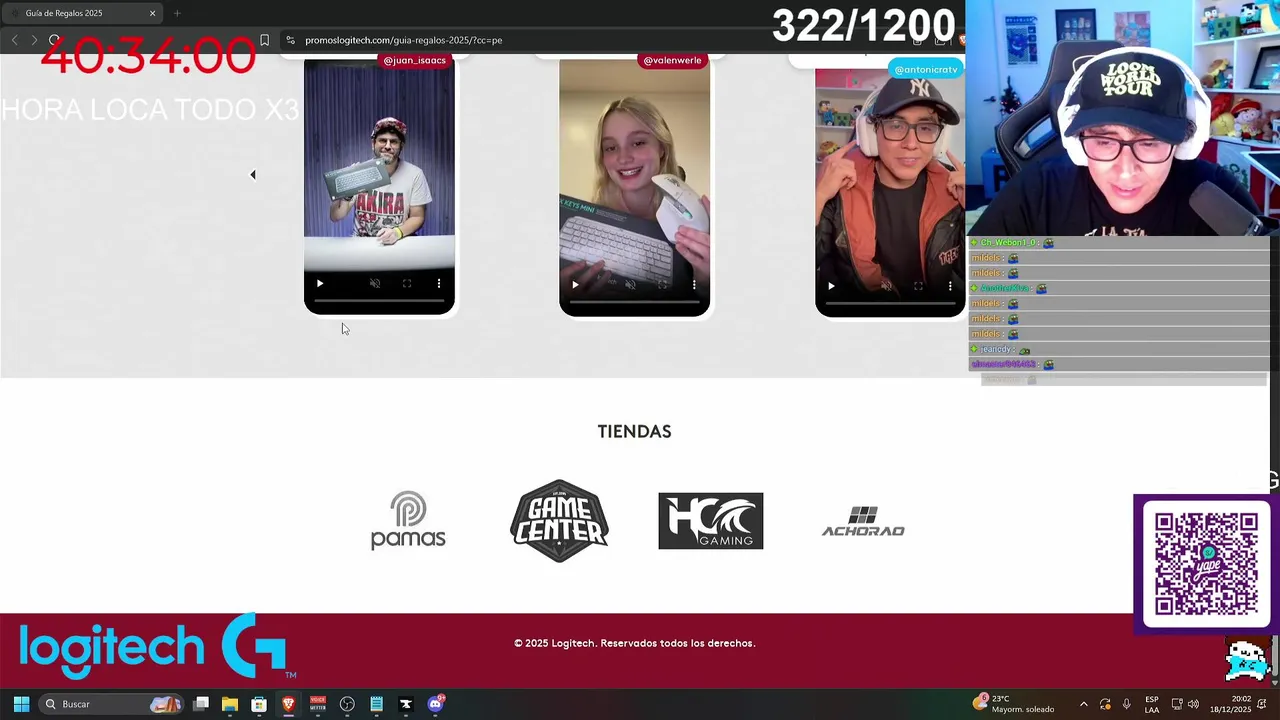Go forward in browser history
This screenshot has height=720, width=1280.
point(34,40)
